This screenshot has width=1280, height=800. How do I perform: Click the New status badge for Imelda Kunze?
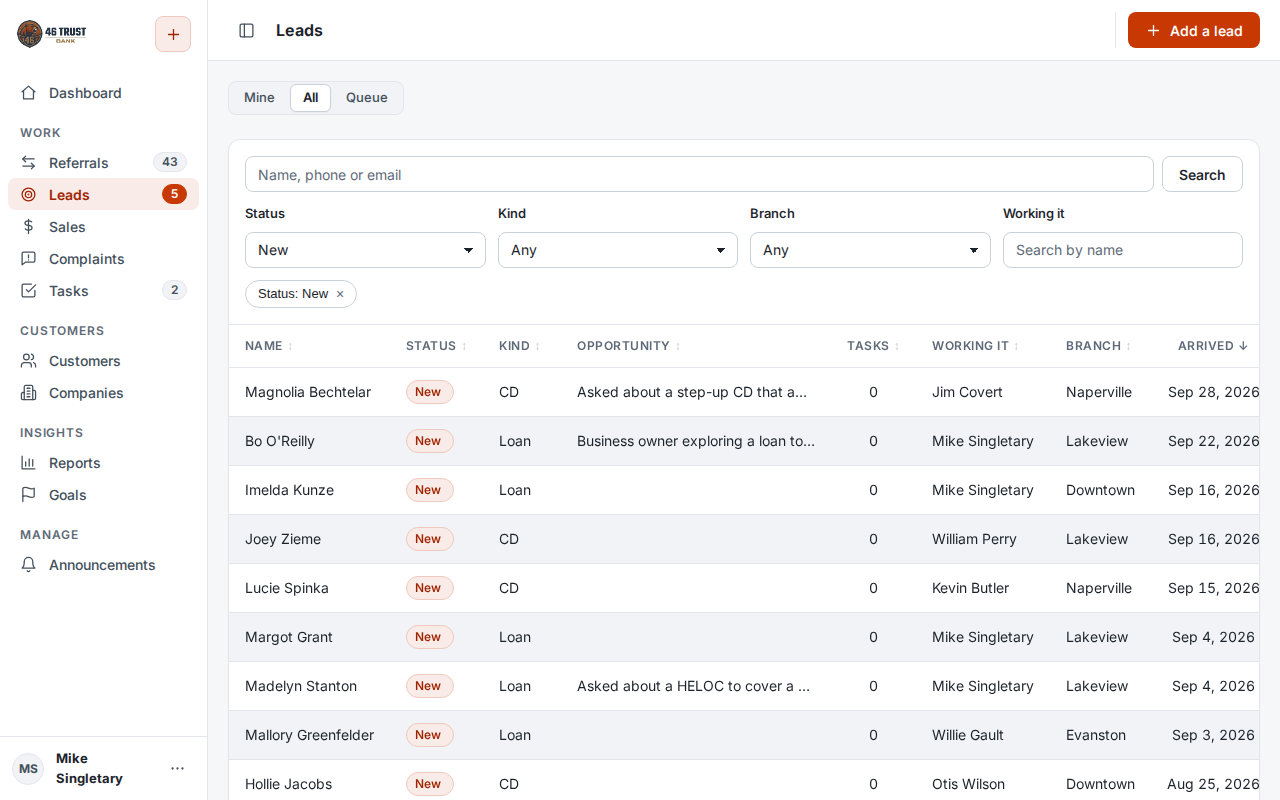[x=428, y=490]
